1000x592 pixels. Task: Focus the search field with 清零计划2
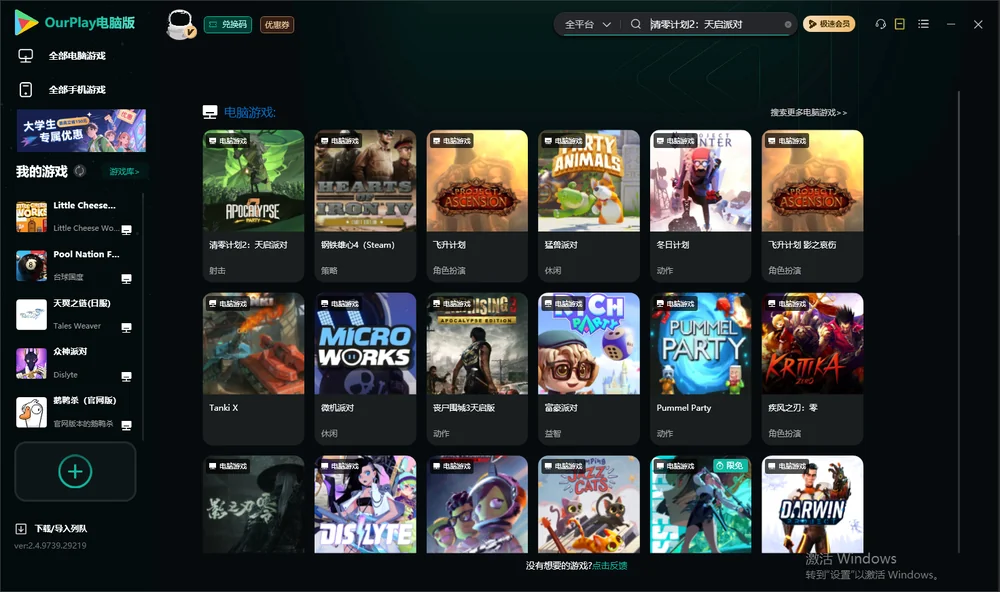pyautogui.click(x=714, y=24)
